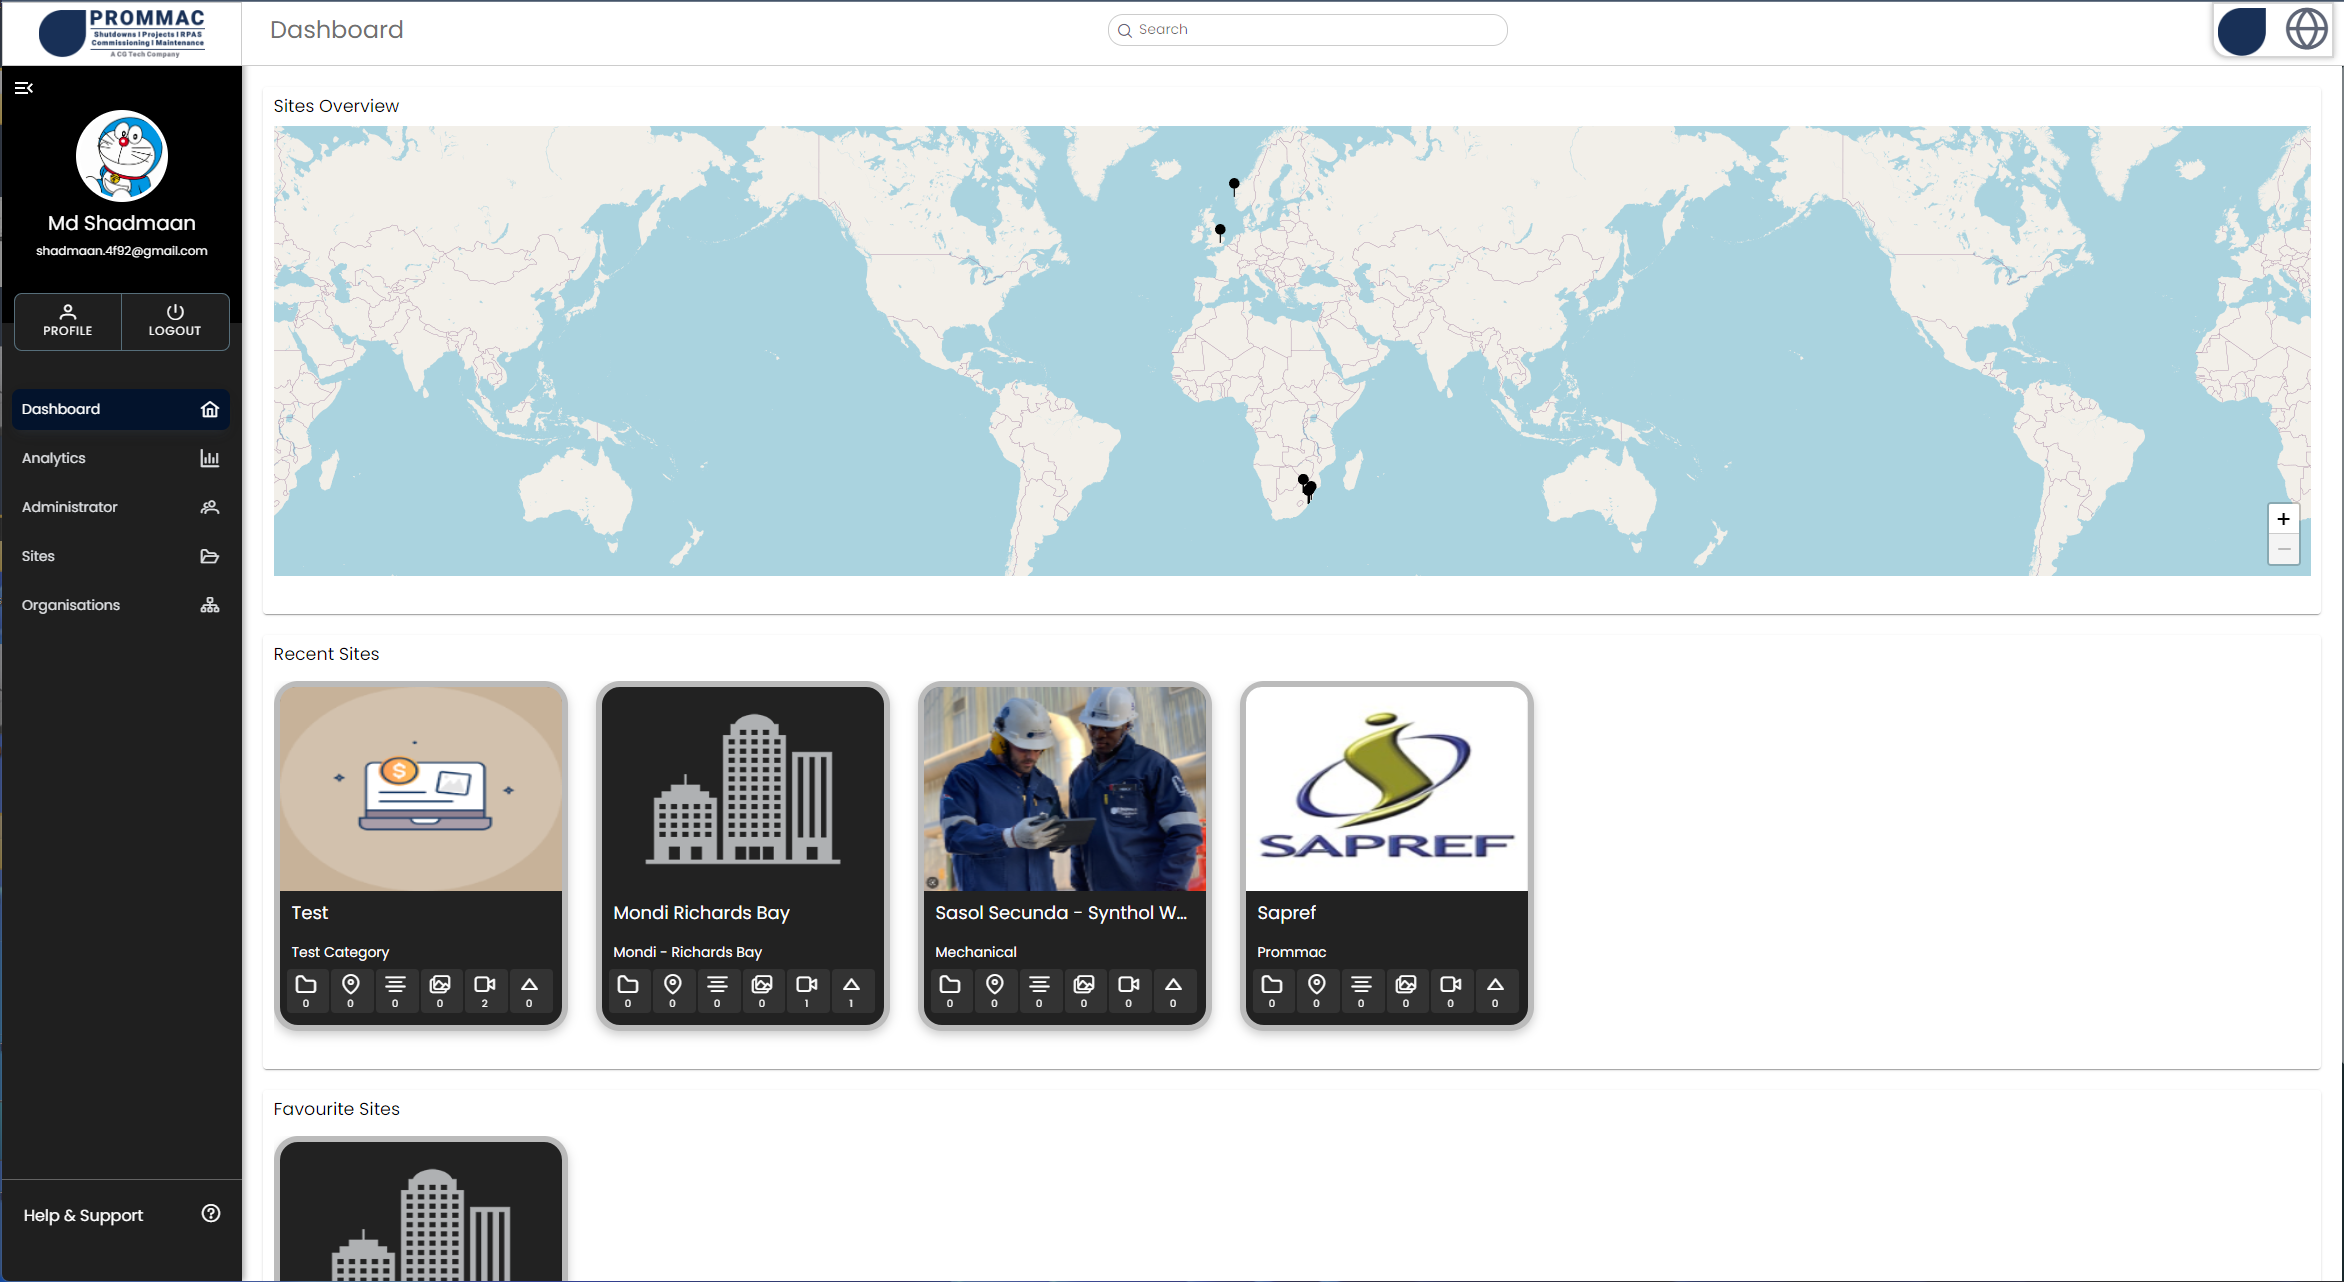Zoom out of the map with the minus button

tap(2283, 549)
